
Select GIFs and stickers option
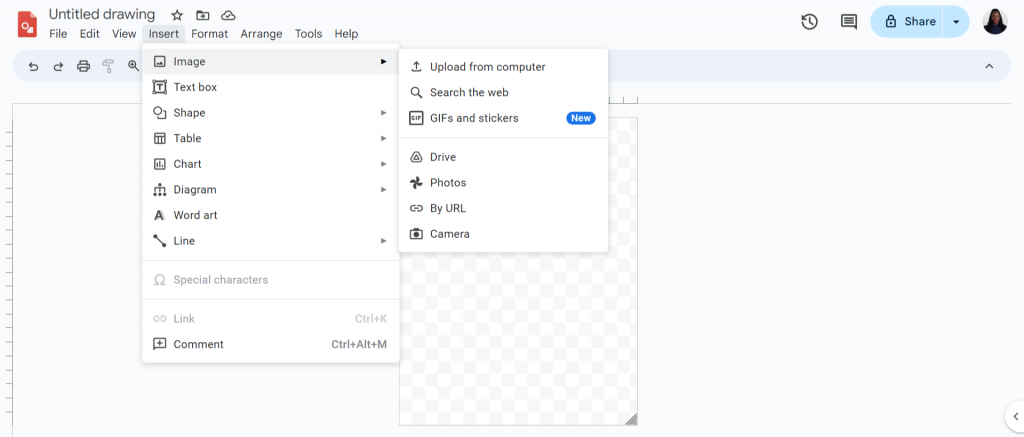(504, 118)
